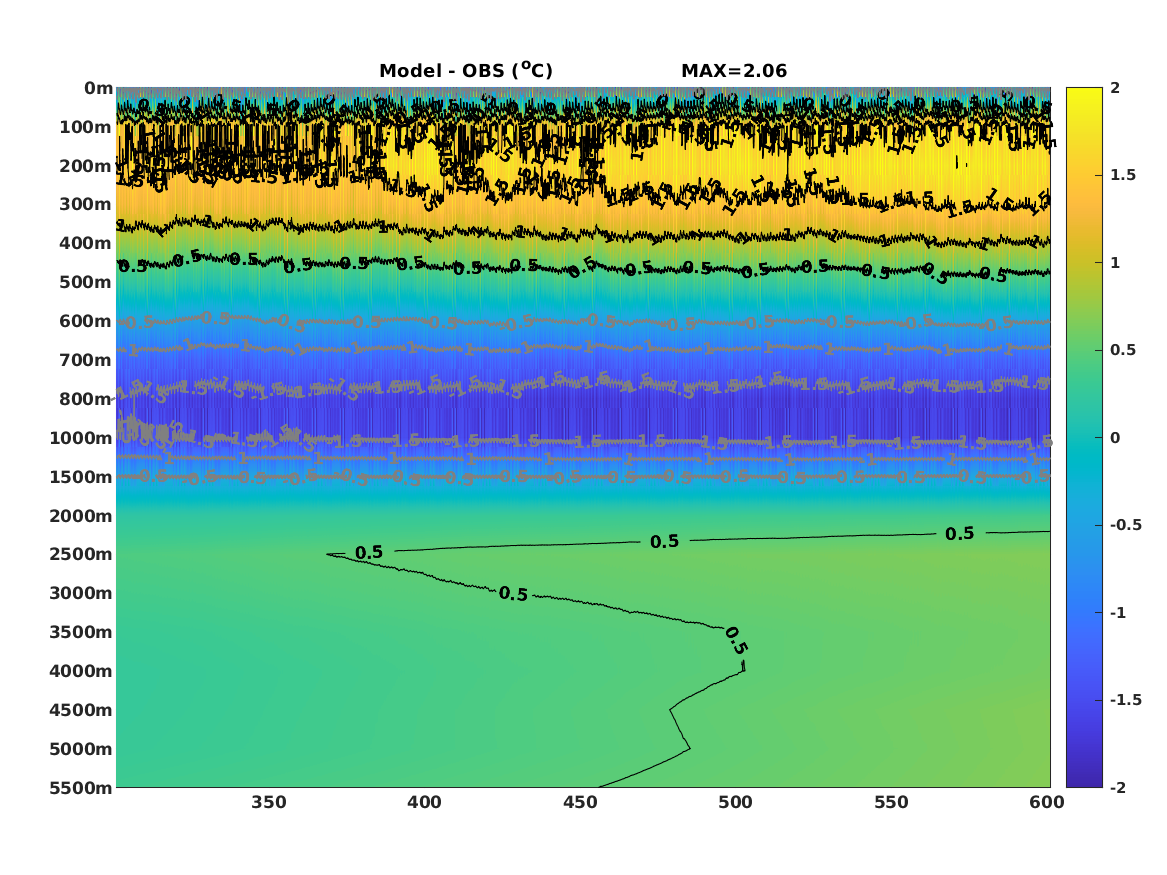Screen dimensions: 1167x875
Task: Click the colorbar '-2' tick label
Action: point(1118,787)
